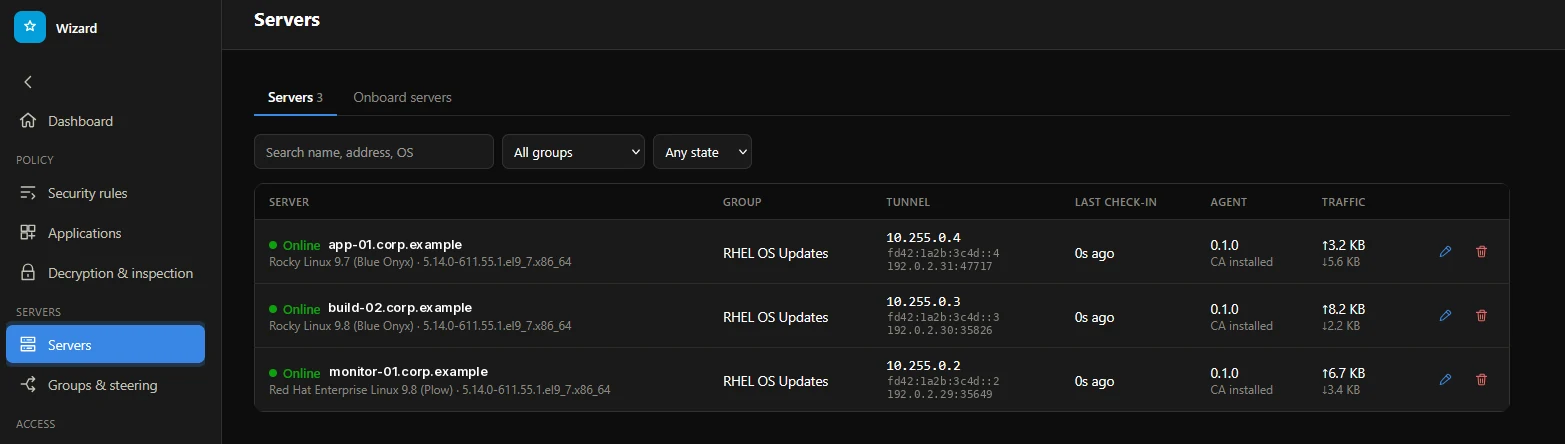Click the Servers icon in sidebar
1565x444 pixels.
28,345
